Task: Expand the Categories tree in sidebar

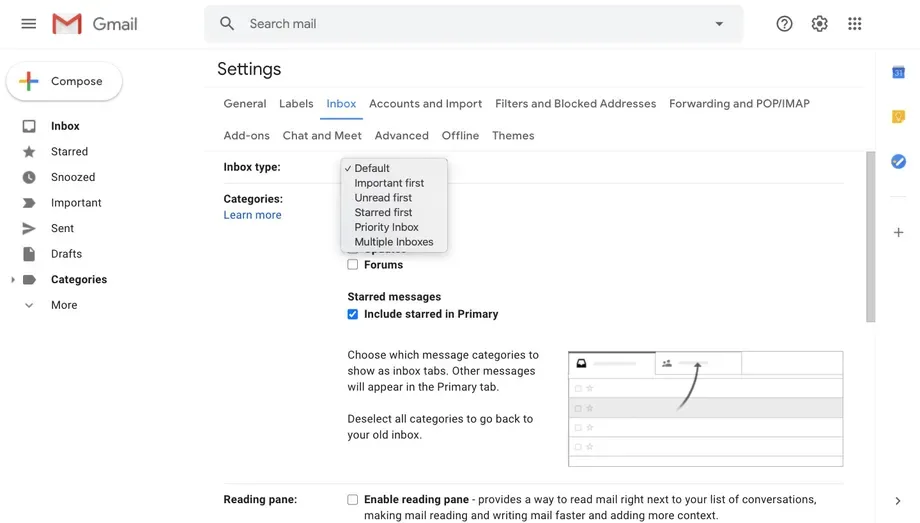Action: (x=13, y=279)
